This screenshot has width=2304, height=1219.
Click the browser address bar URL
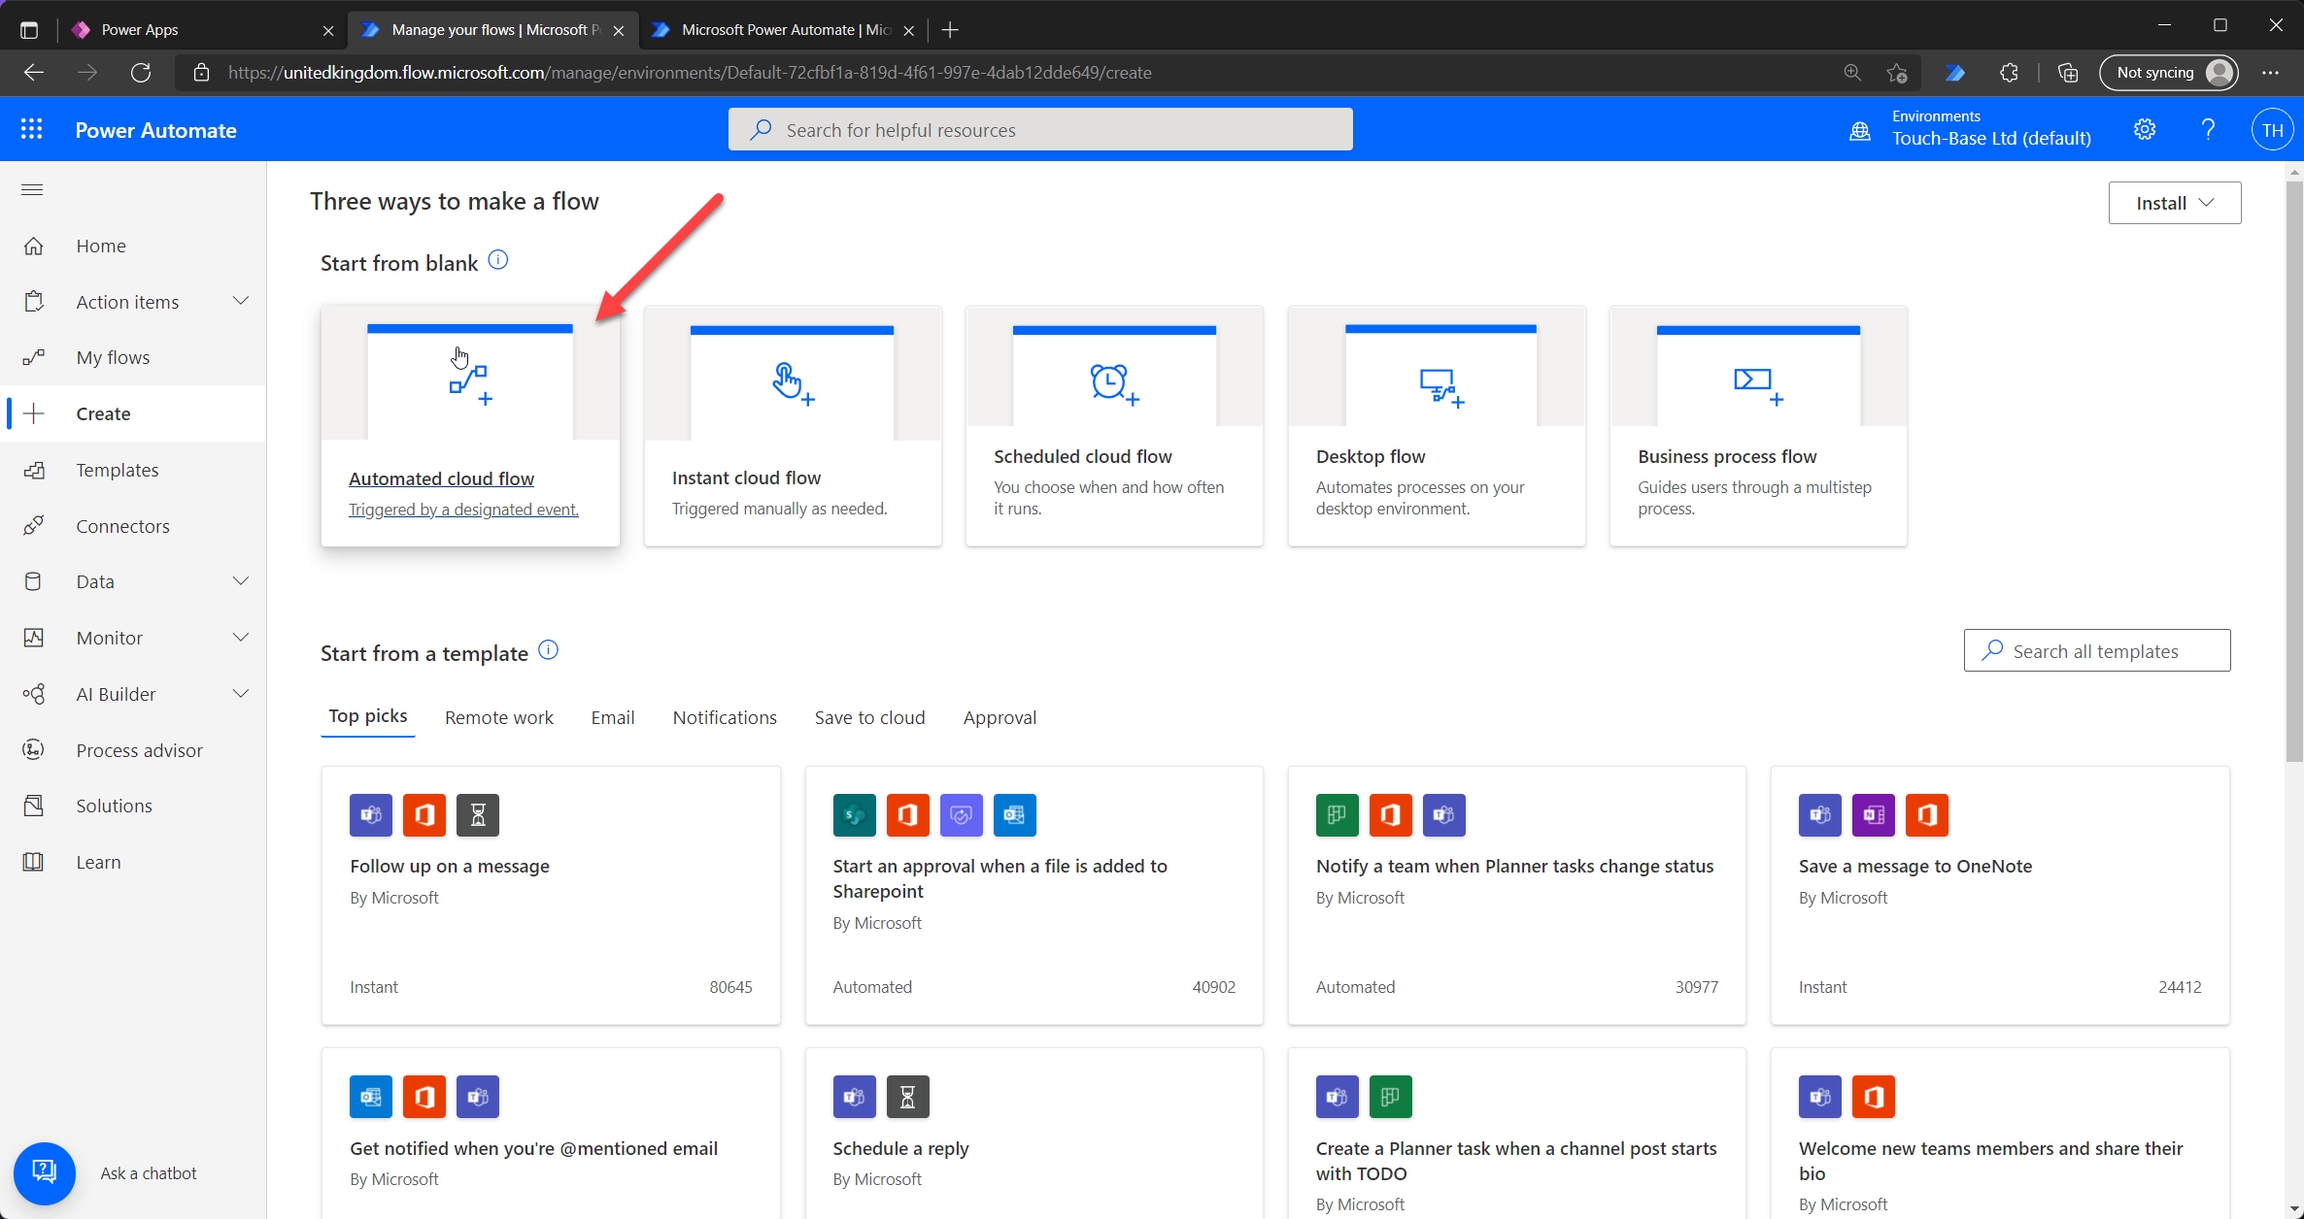689,72
